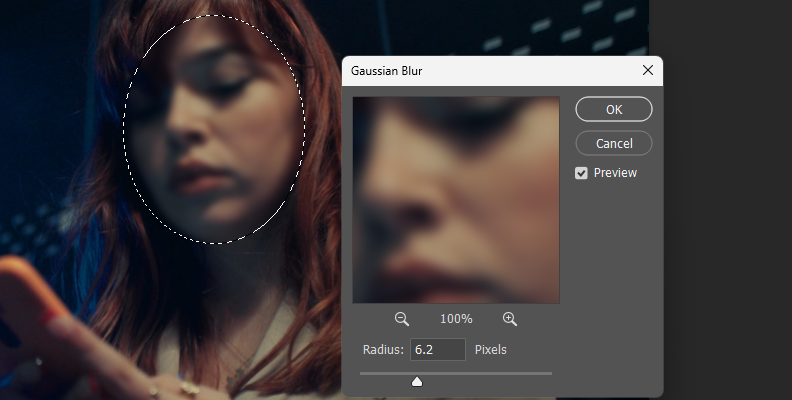Click the Radius label text
The image size is (792, 400).
pyautogui.click(x=382, y=349)
